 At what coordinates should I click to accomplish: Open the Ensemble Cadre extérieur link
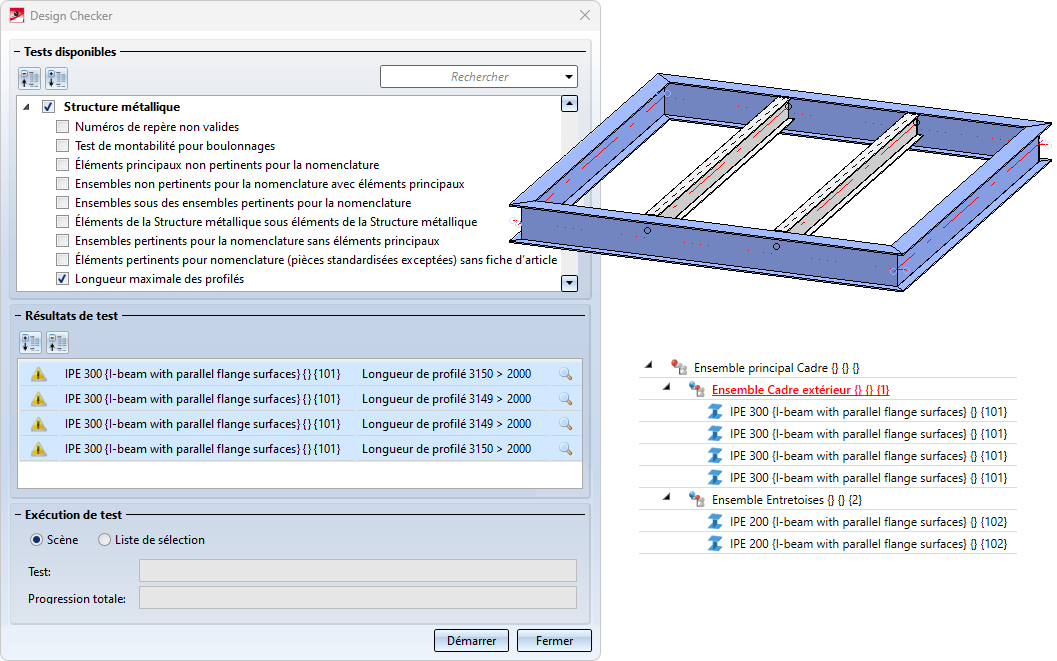(x=800, y=389)
